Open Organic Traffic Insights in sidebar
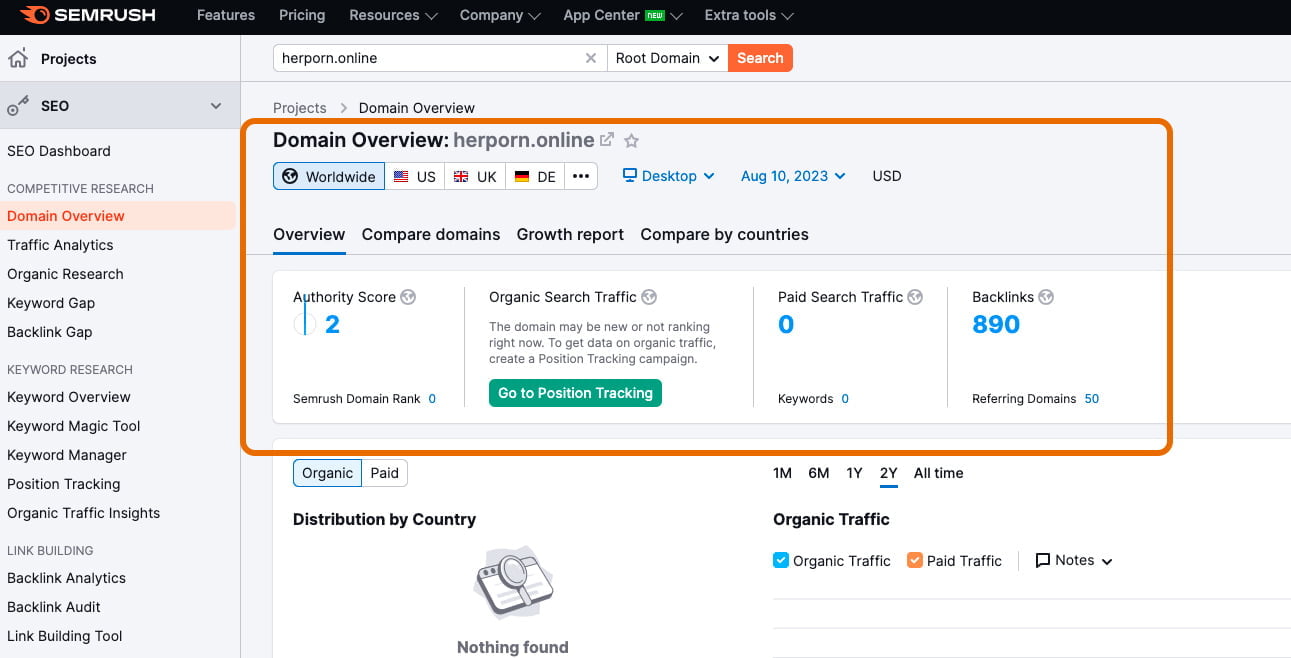 tap(84, 513)
